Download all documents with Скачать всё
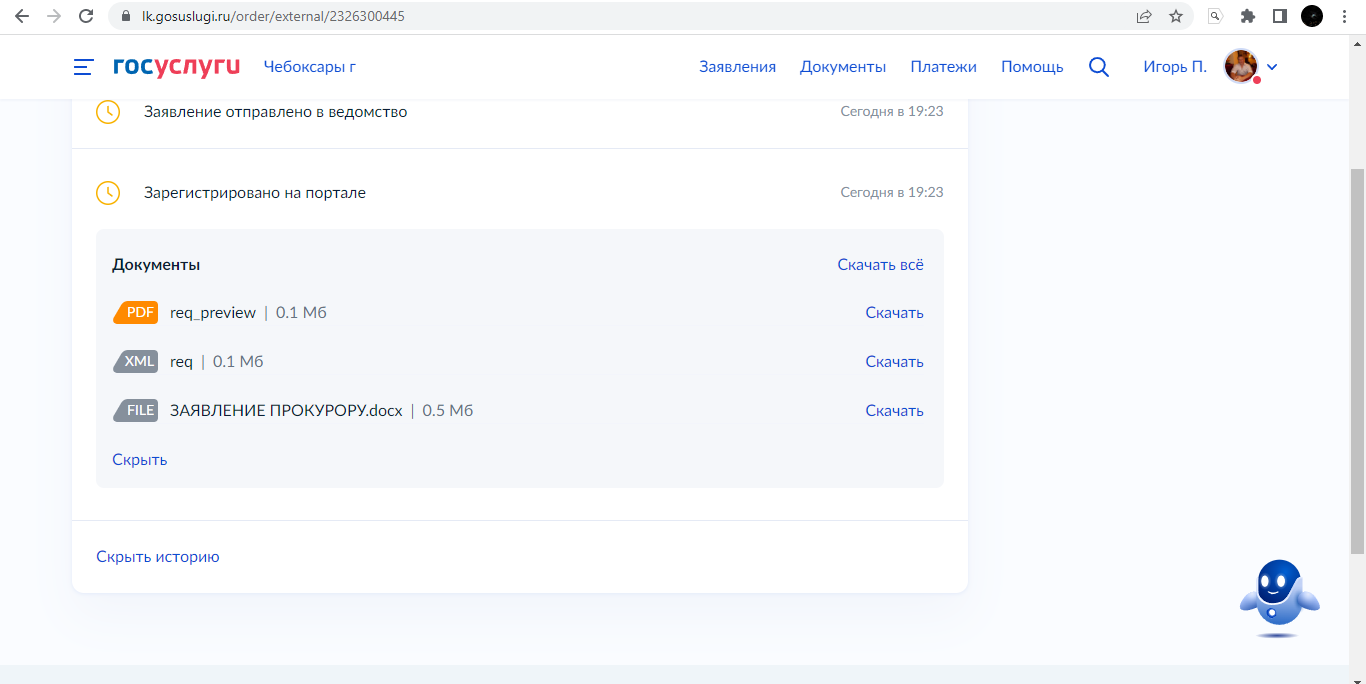Screen dimensions: 1366x684 (x=880, y=265)
